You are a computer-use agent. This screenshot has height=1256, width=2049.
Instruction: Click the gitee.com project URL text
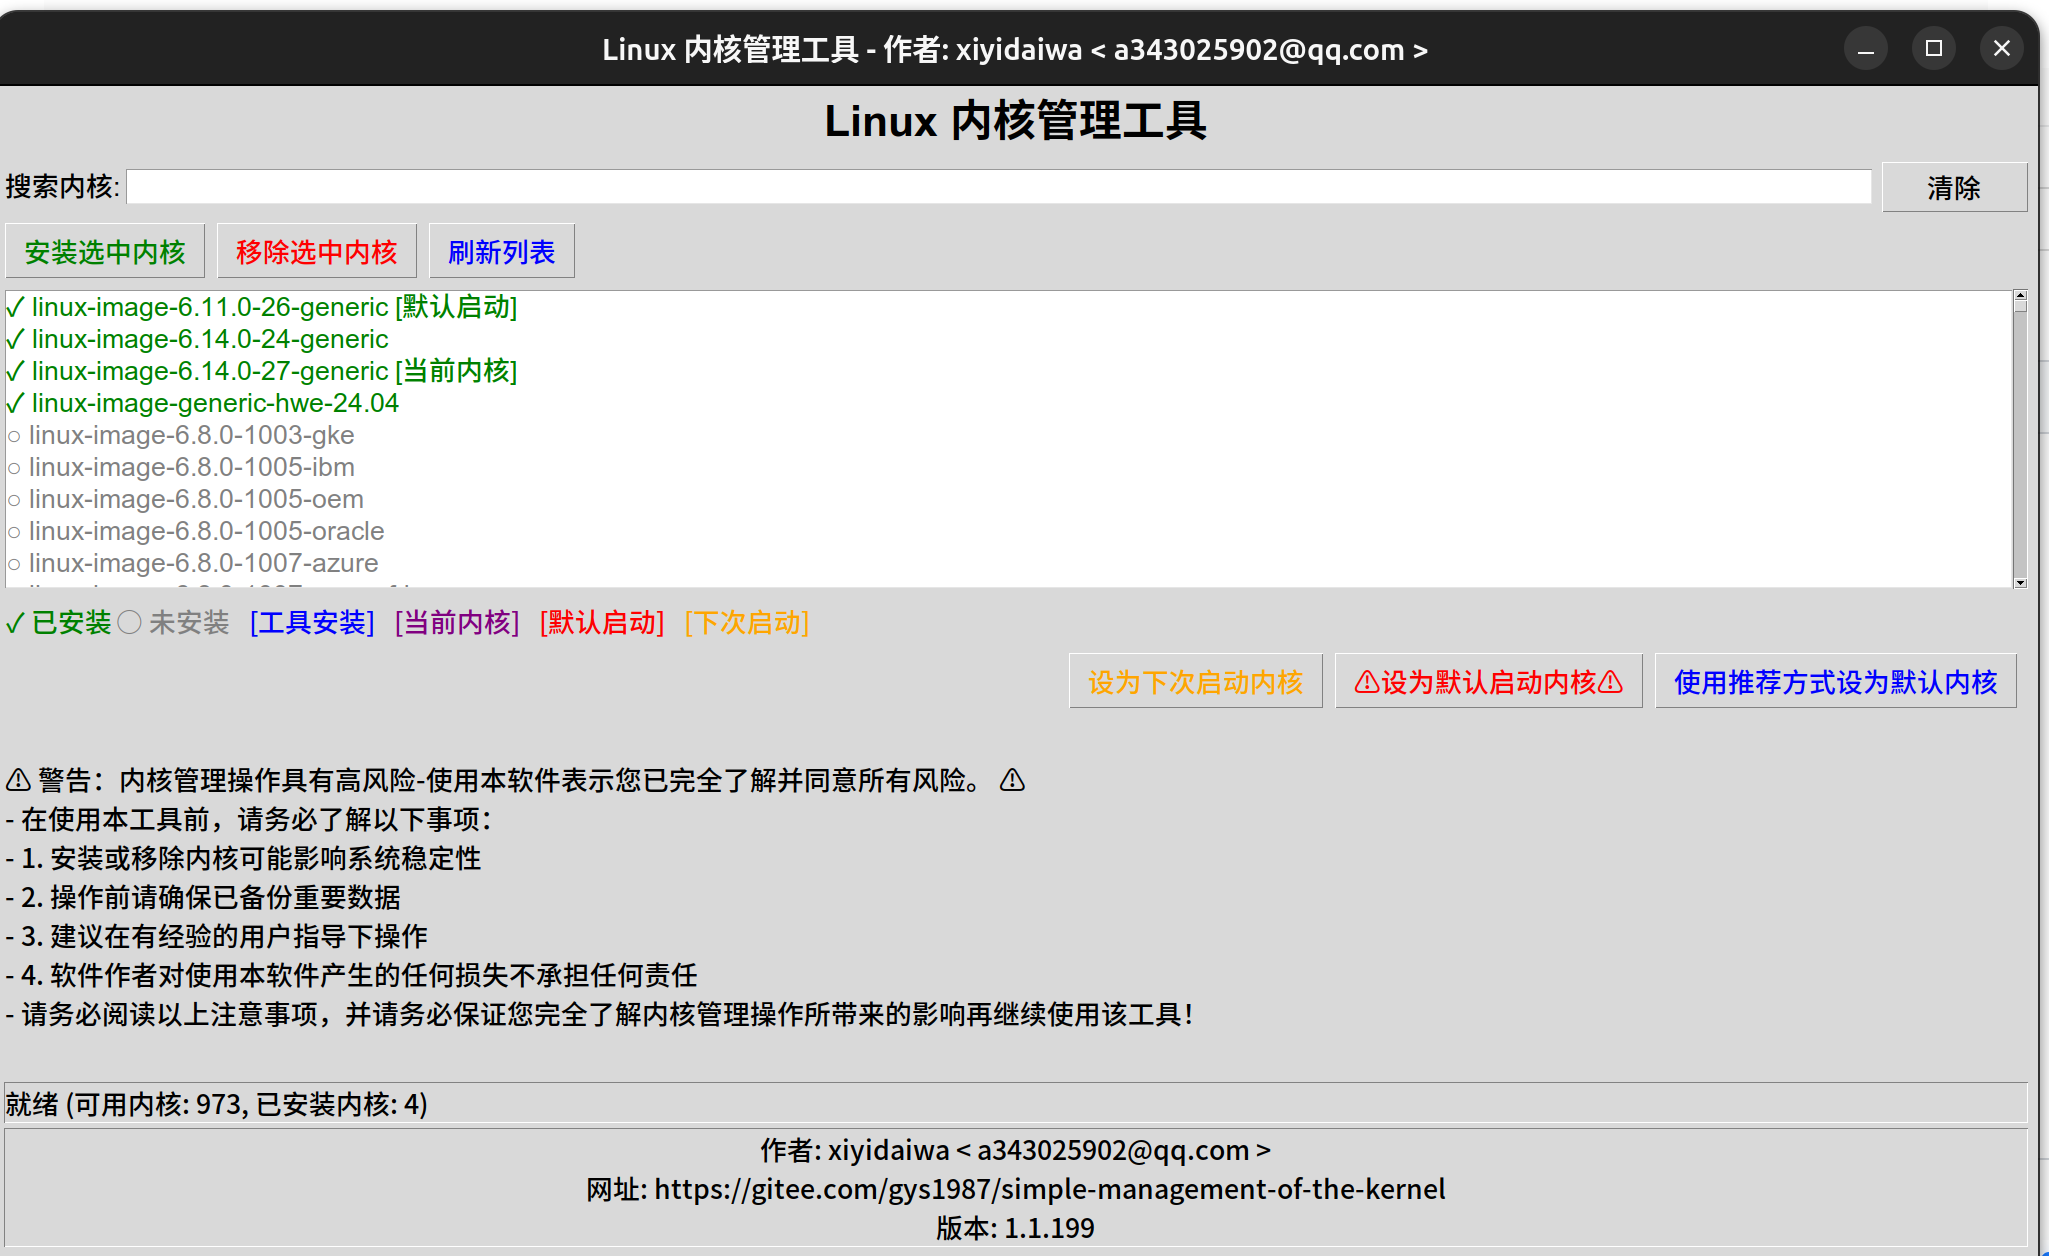pos(1049,1189)
